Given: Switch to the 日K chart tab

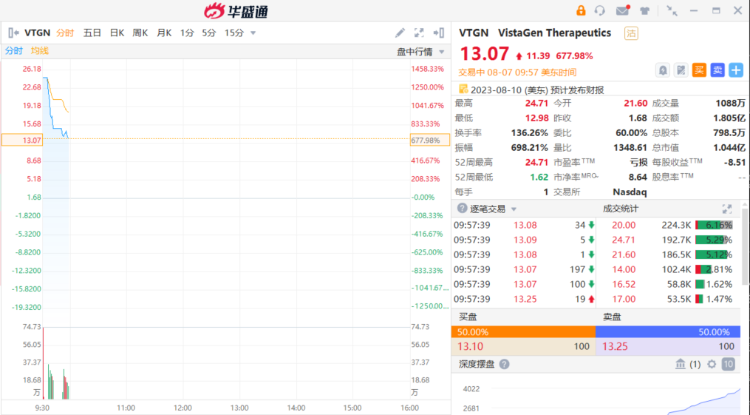Looking at the screenshot, I should coord(117,33).
